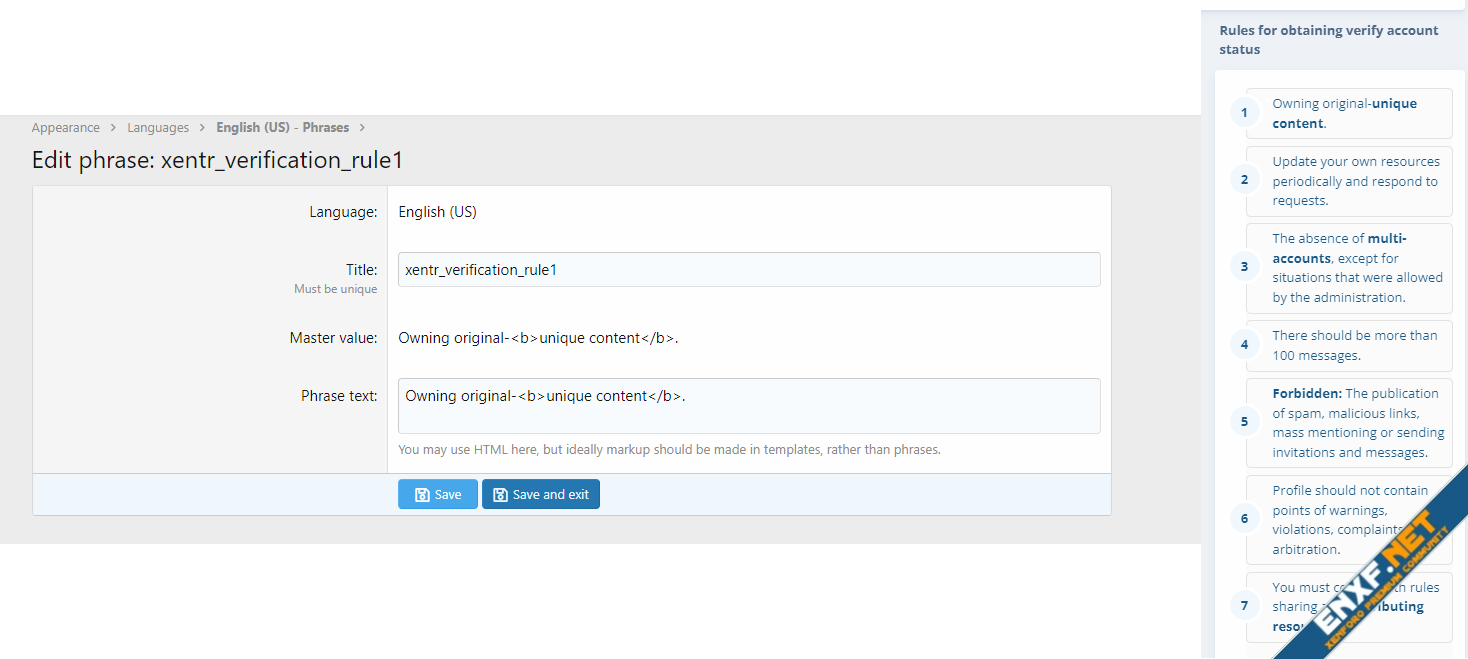The height and width of the screenshot is (659, 1468).
Task: Open the Appearance breadcrumb
Action: pyautogui.click(x=65, y=128)
